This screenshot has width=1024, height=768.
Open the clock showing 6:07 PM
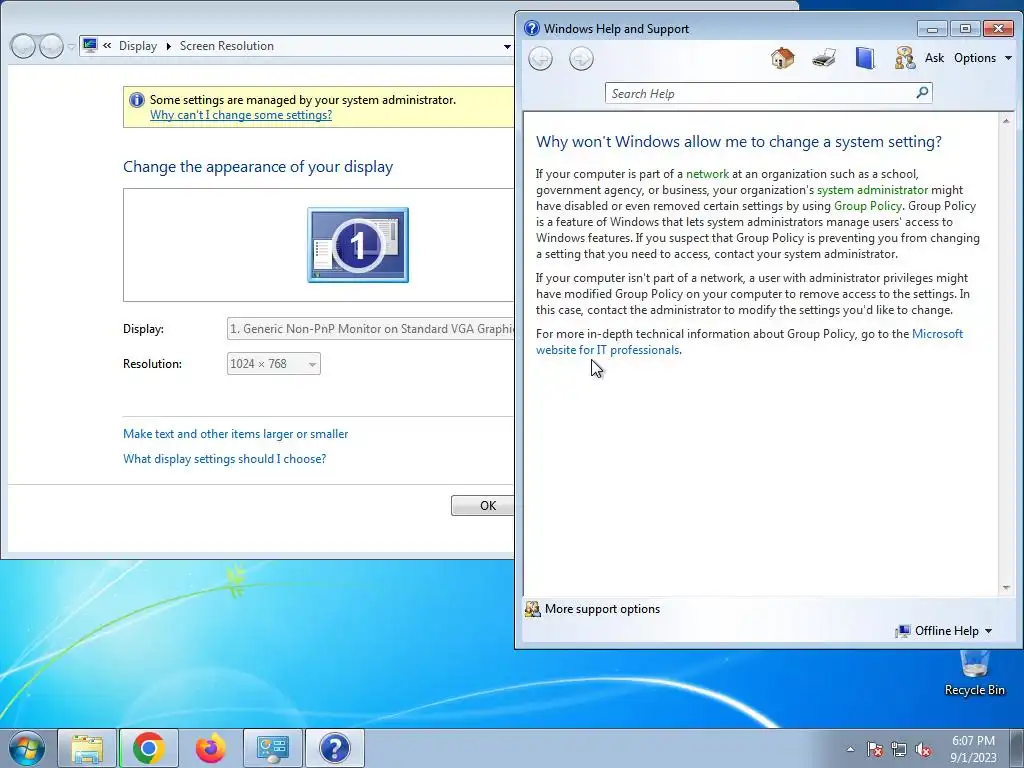(x=973, y=749)
